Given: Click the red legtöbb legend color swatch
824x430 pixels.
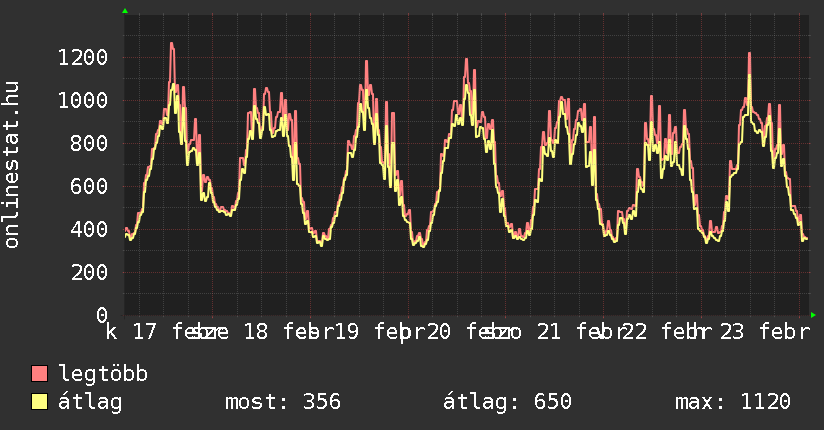Looking at the screenshot, I should (40, 374).
